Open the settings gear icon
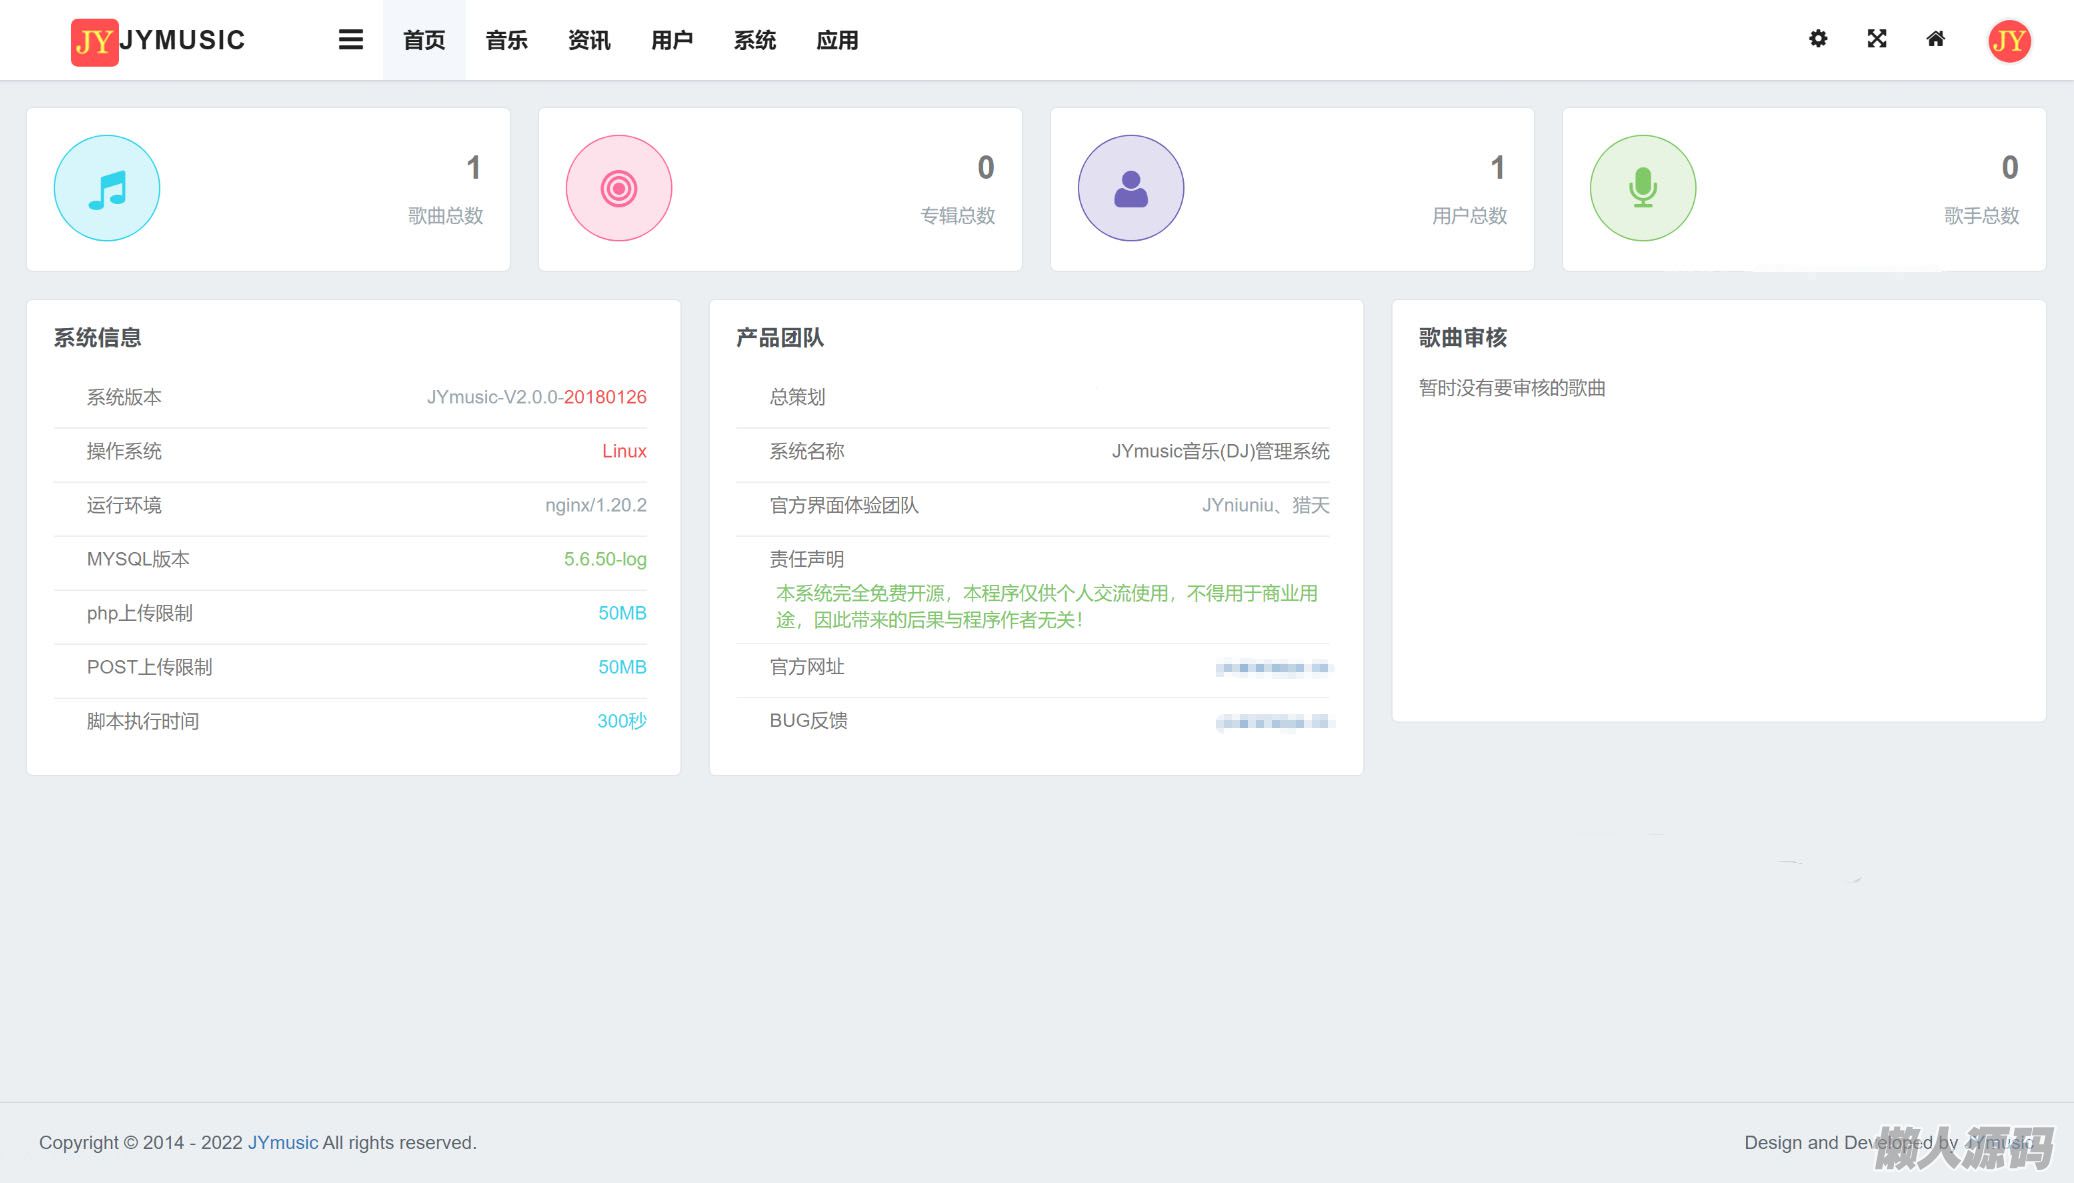 click(1818, 39)
